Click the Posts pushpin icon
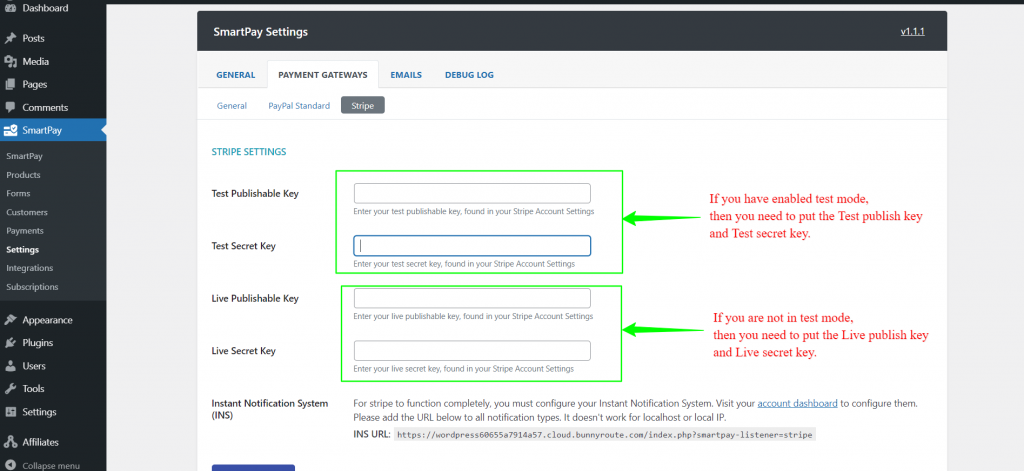 10,39
